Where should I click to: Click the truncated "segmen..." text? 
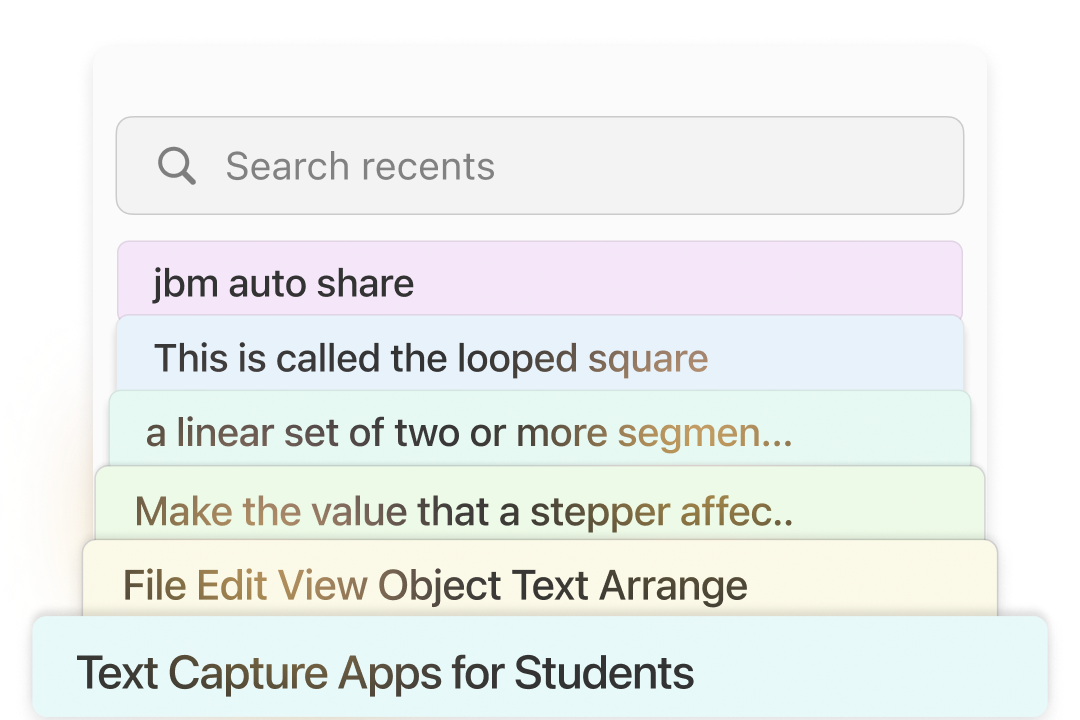pos(705,434)
